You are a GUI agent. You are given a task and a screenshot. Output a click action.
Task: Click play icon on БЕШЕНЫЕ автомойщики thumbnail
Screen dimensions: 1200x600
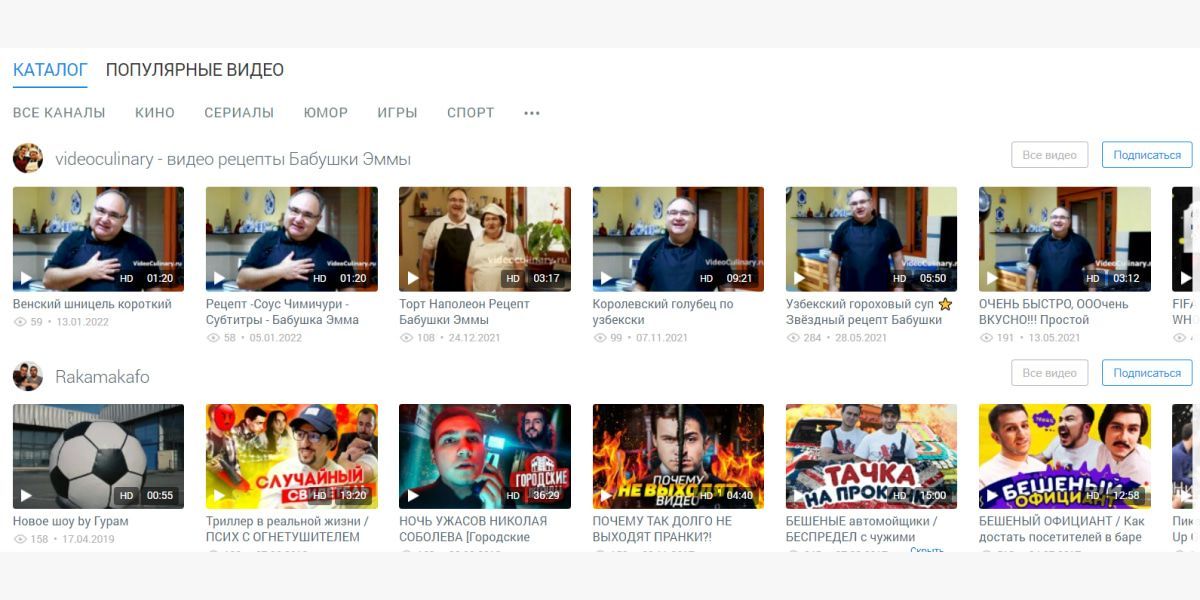[x=799, y=495]
